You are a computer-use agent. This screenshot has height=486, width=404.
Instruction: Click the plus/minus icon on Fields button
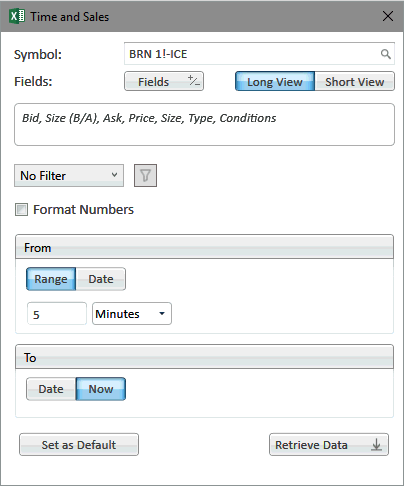(x=194, y=81)
